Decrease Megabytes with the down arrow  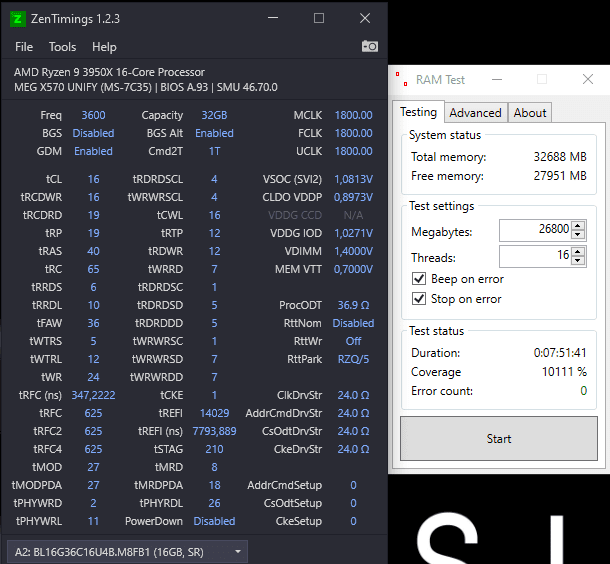coord(578,235)
